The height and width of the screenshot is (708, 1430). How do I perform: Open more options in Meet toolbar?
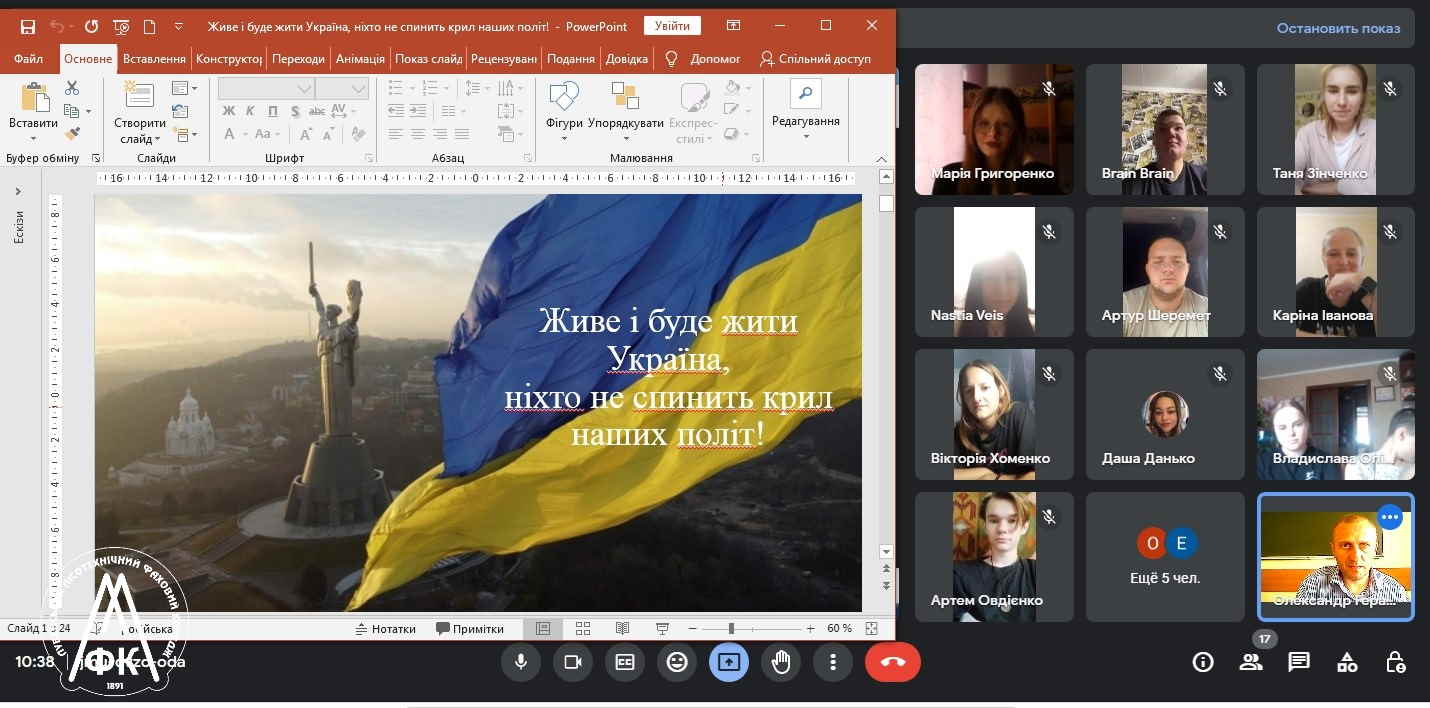pyautogui.click(x=833, y=662)
